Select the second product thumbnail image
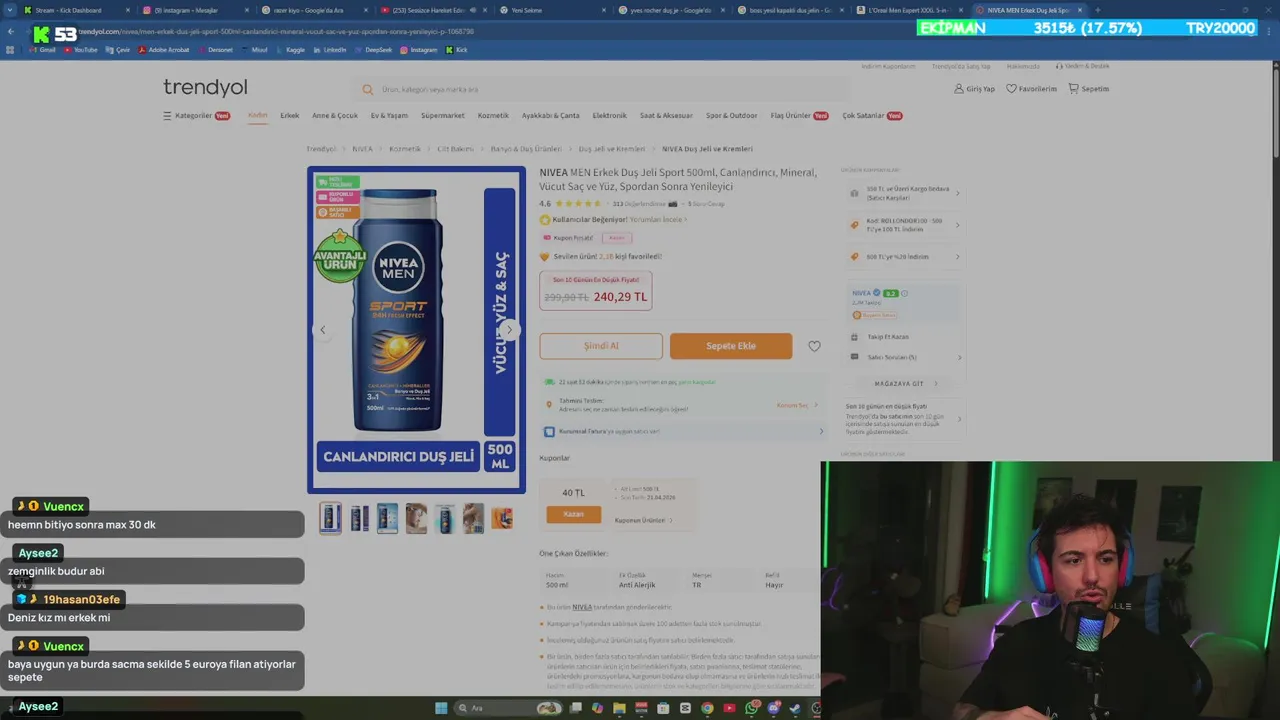The image size is (1280, 720). (x=359, y=518)
